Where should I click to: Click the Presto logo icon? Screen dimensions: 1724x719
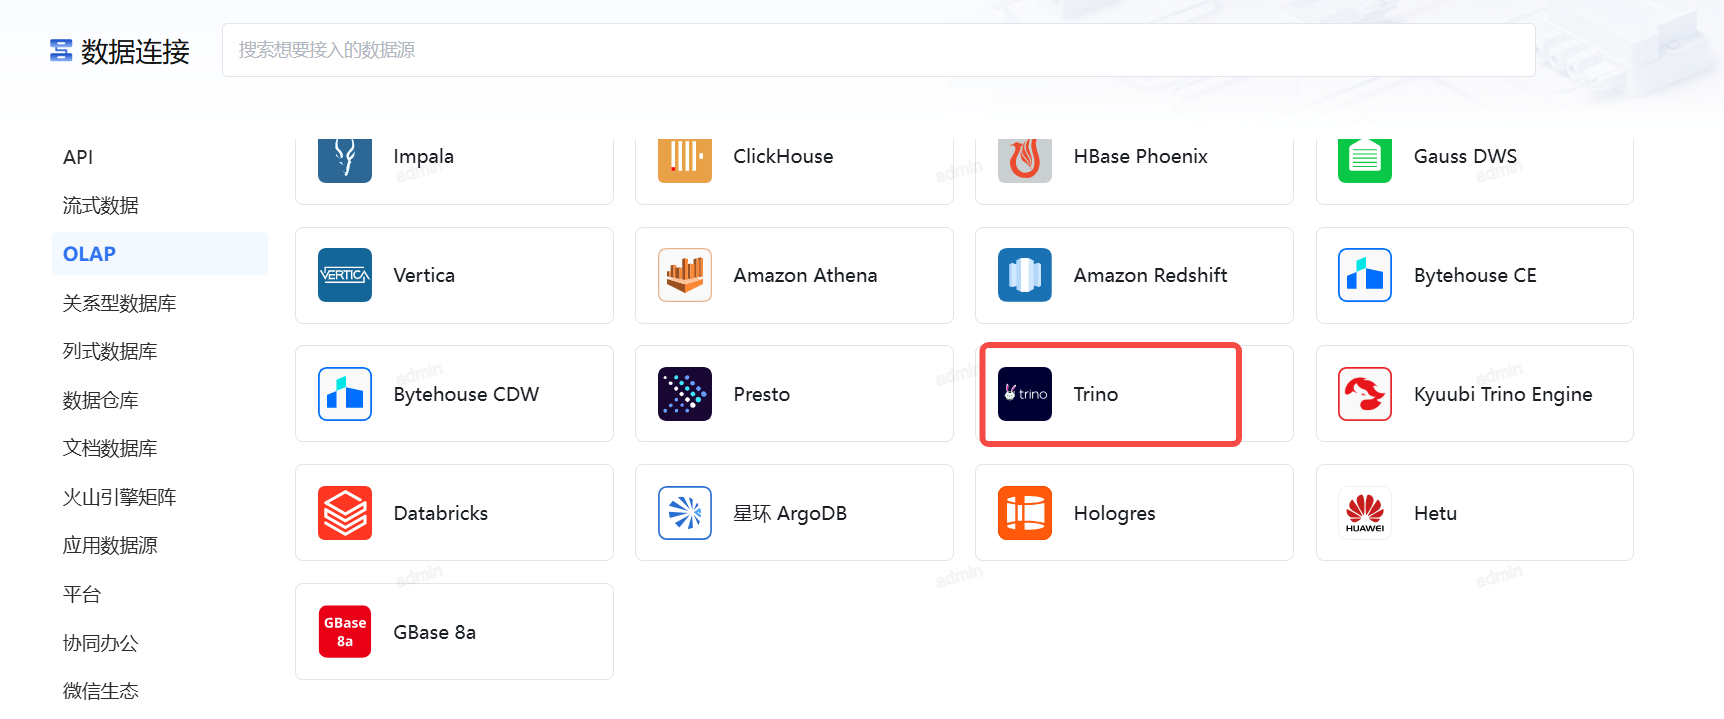pyautogui.click(x=685, y=394)
